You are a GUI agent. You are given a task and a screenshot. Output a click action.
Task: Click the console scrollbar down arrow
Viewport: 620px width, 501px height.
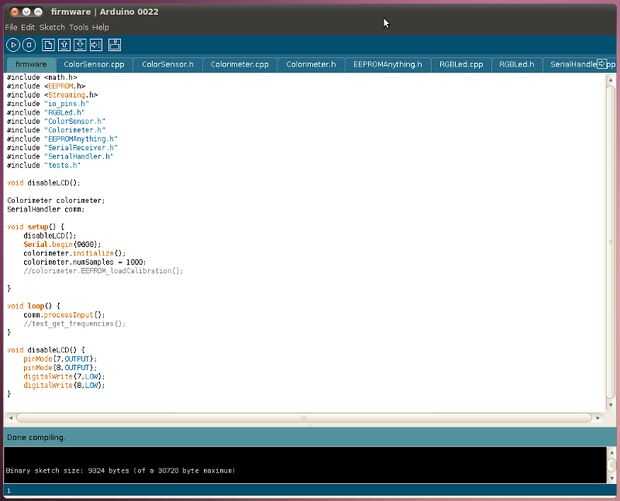click(x=611, y=478)
